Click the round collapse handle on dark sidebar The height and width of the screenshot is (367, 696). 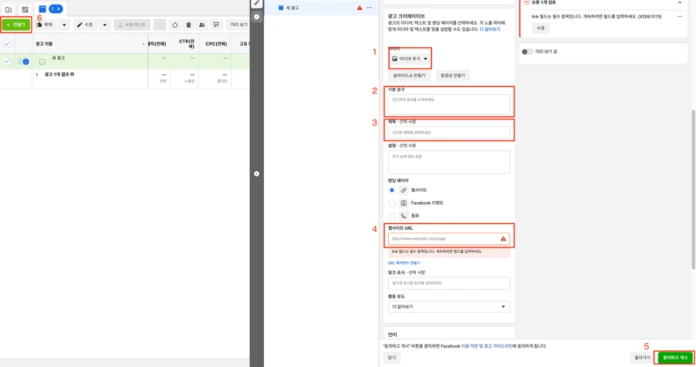(257, 174)
